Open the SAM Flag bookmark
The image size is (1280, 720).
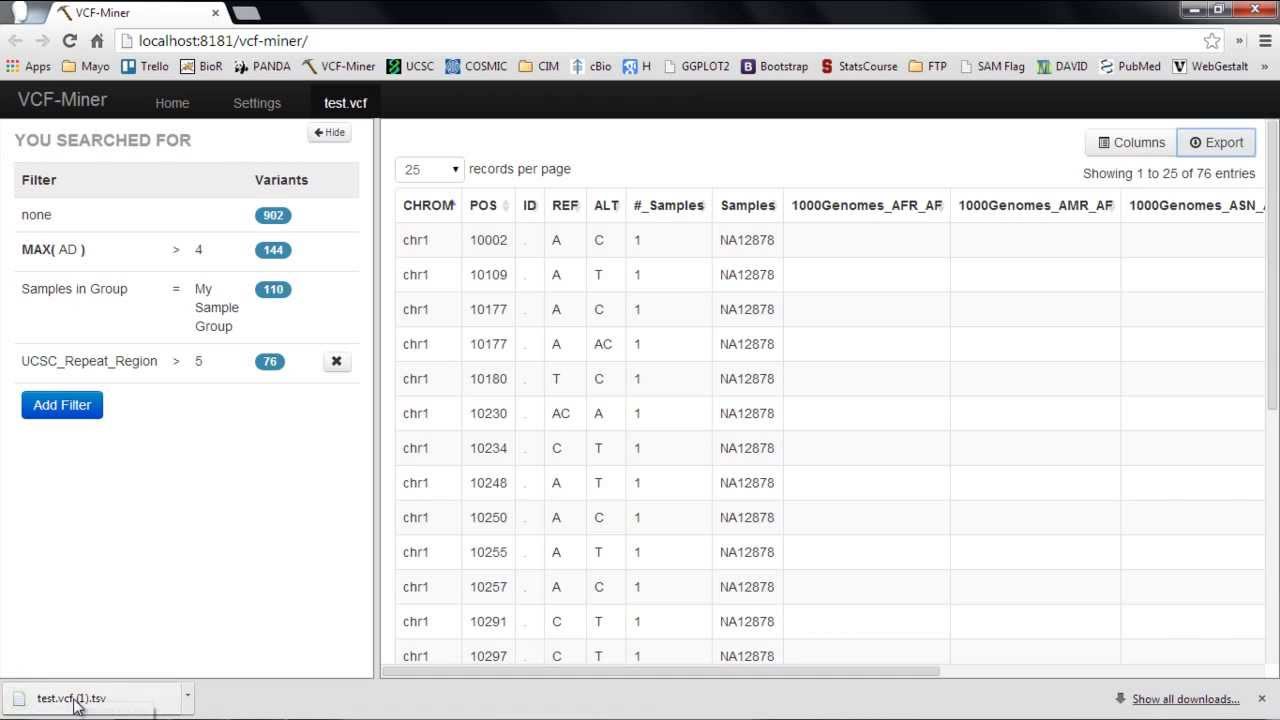[x=992, y=66]
